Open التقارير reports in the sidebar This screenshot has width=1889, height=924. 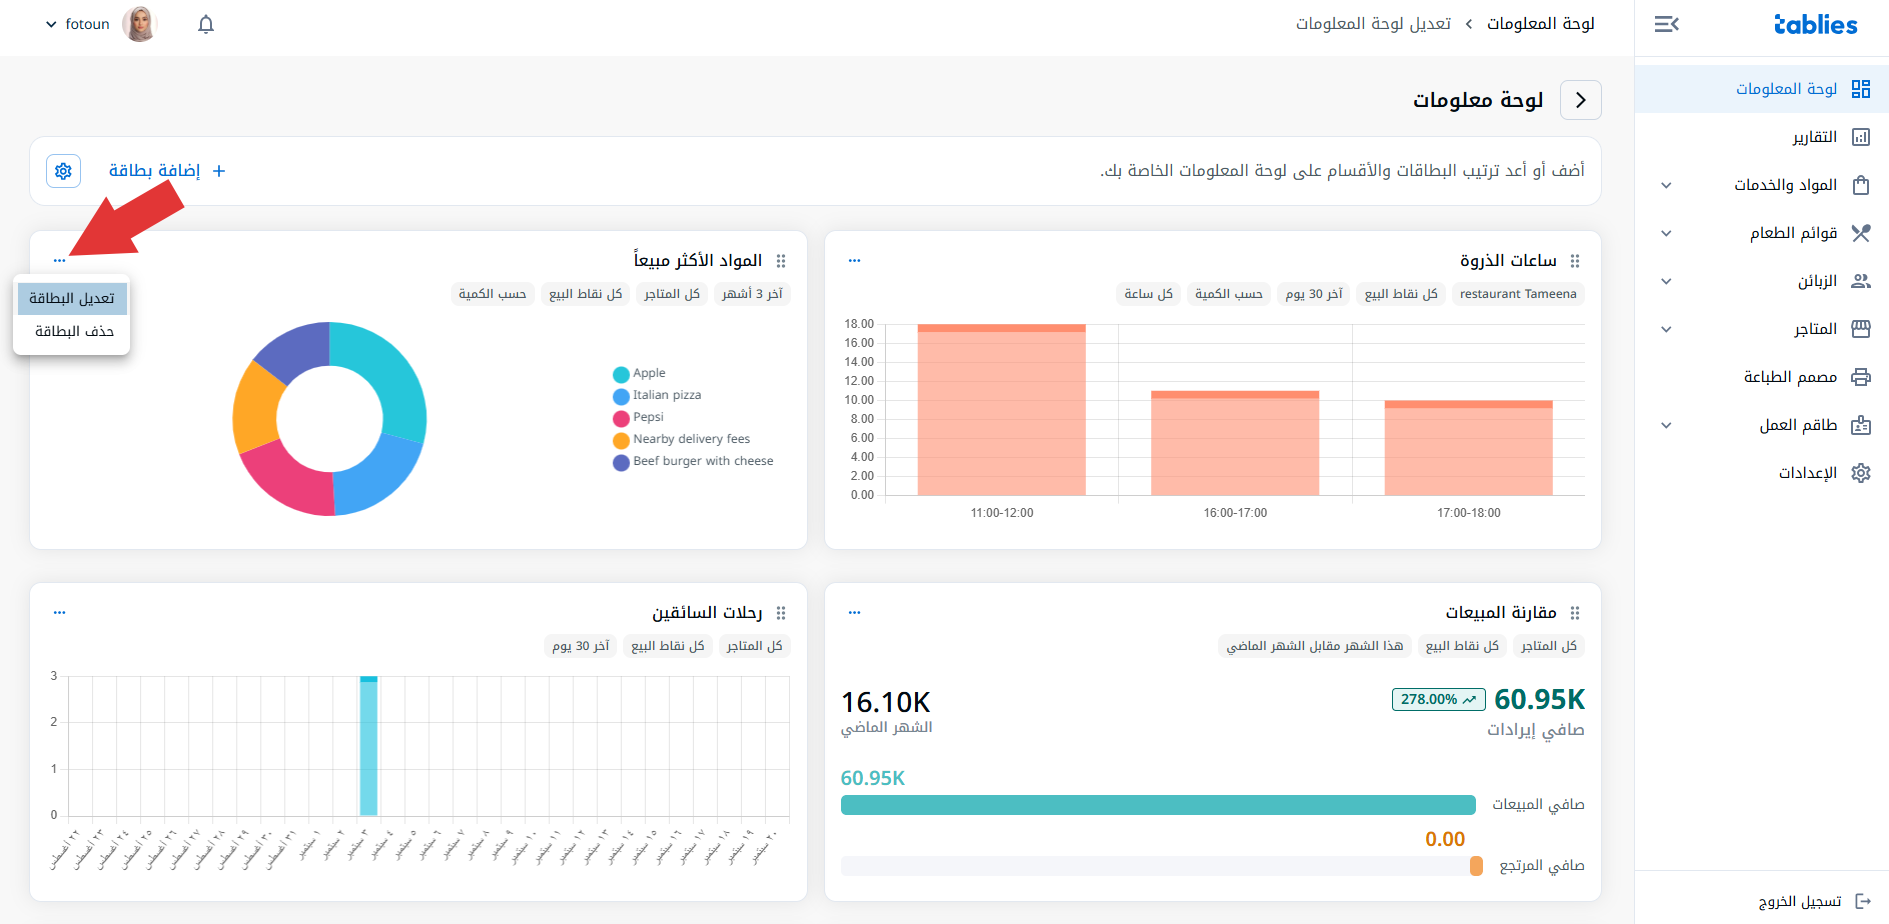1762,137
